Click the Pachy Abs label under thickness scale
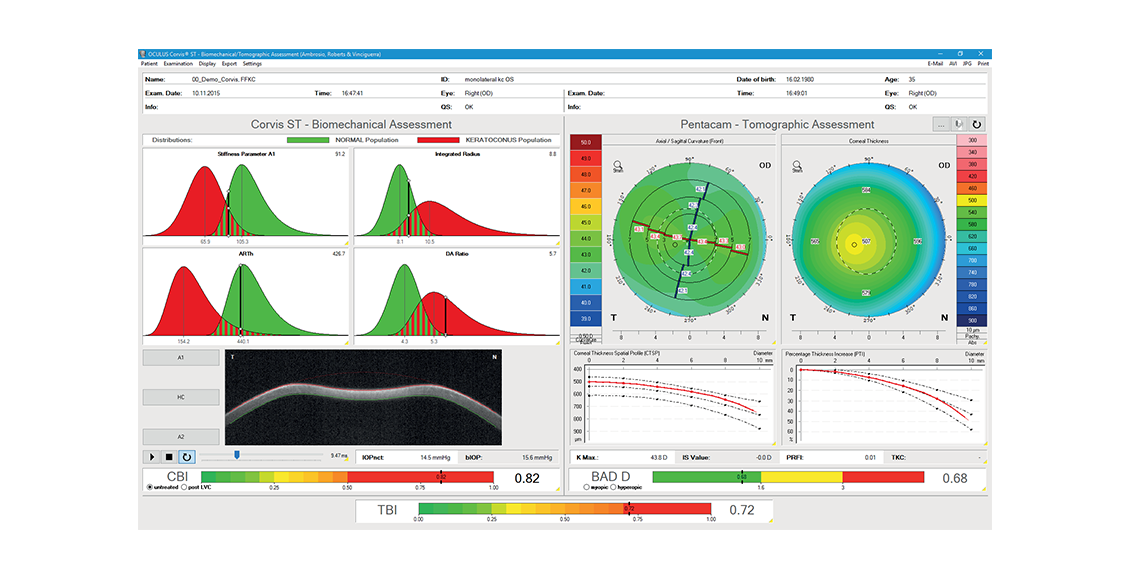The width and height of the screenshot is (1130, 580). click(972, 339)
